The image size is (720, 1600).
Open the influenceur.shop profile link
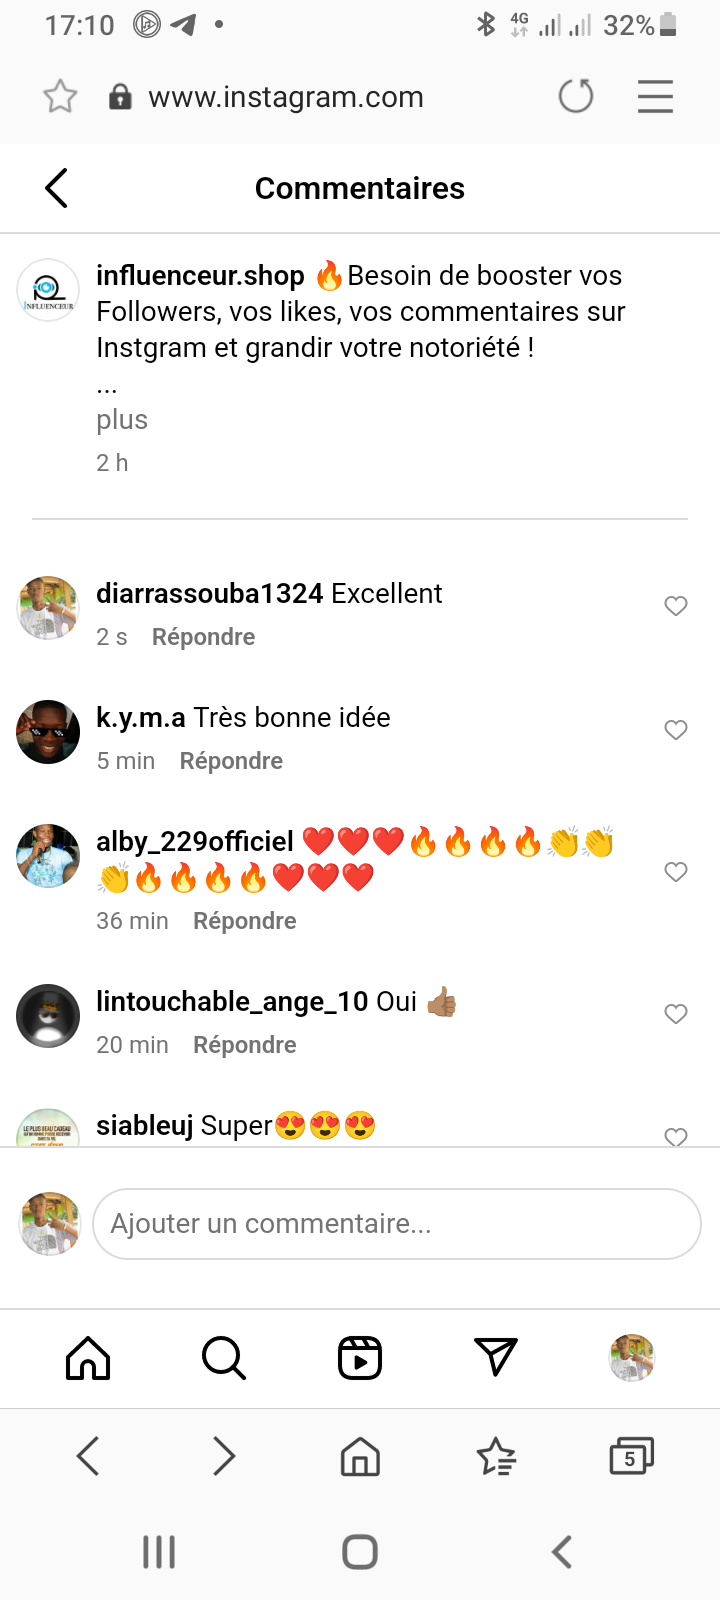[200, 276]
